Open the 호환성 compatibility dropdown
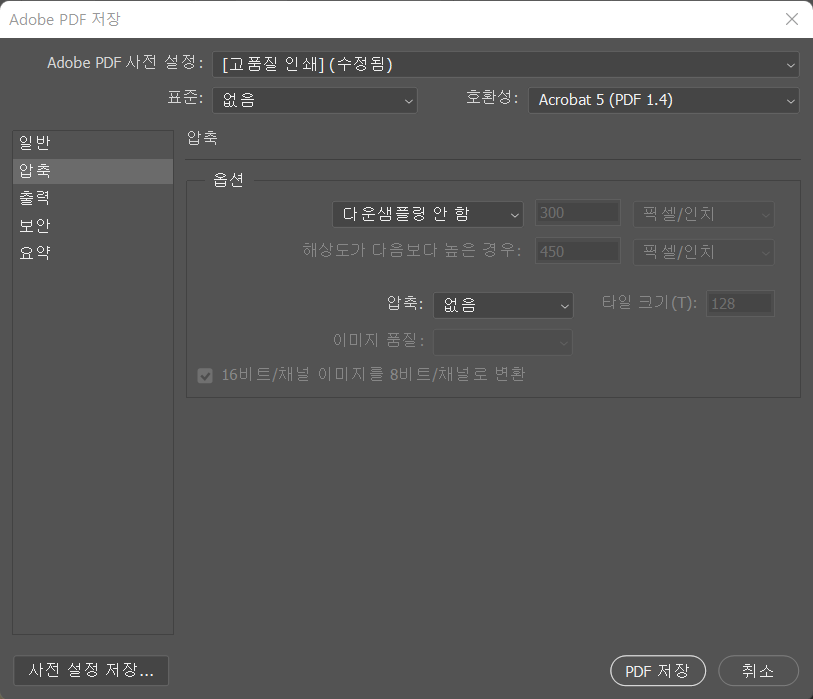This screenshot has height=699, width=813. 664,100
